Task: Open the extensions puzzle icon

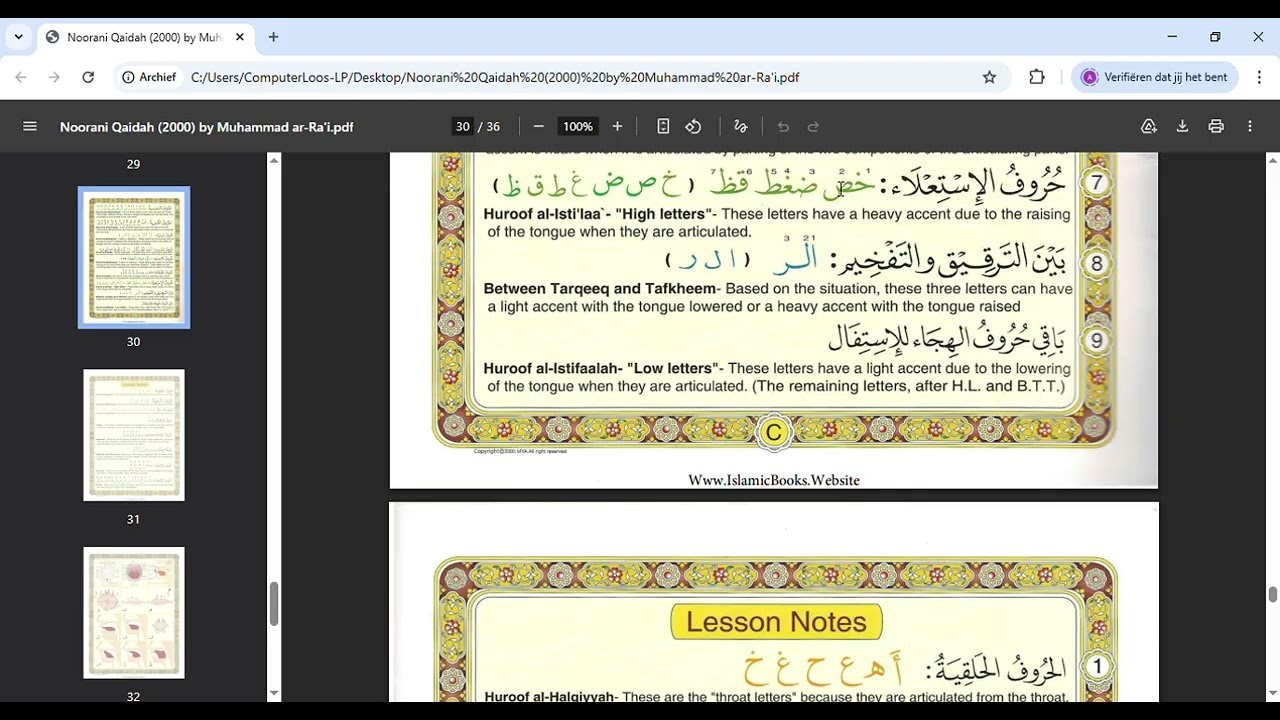Action: pos(1037,77)
